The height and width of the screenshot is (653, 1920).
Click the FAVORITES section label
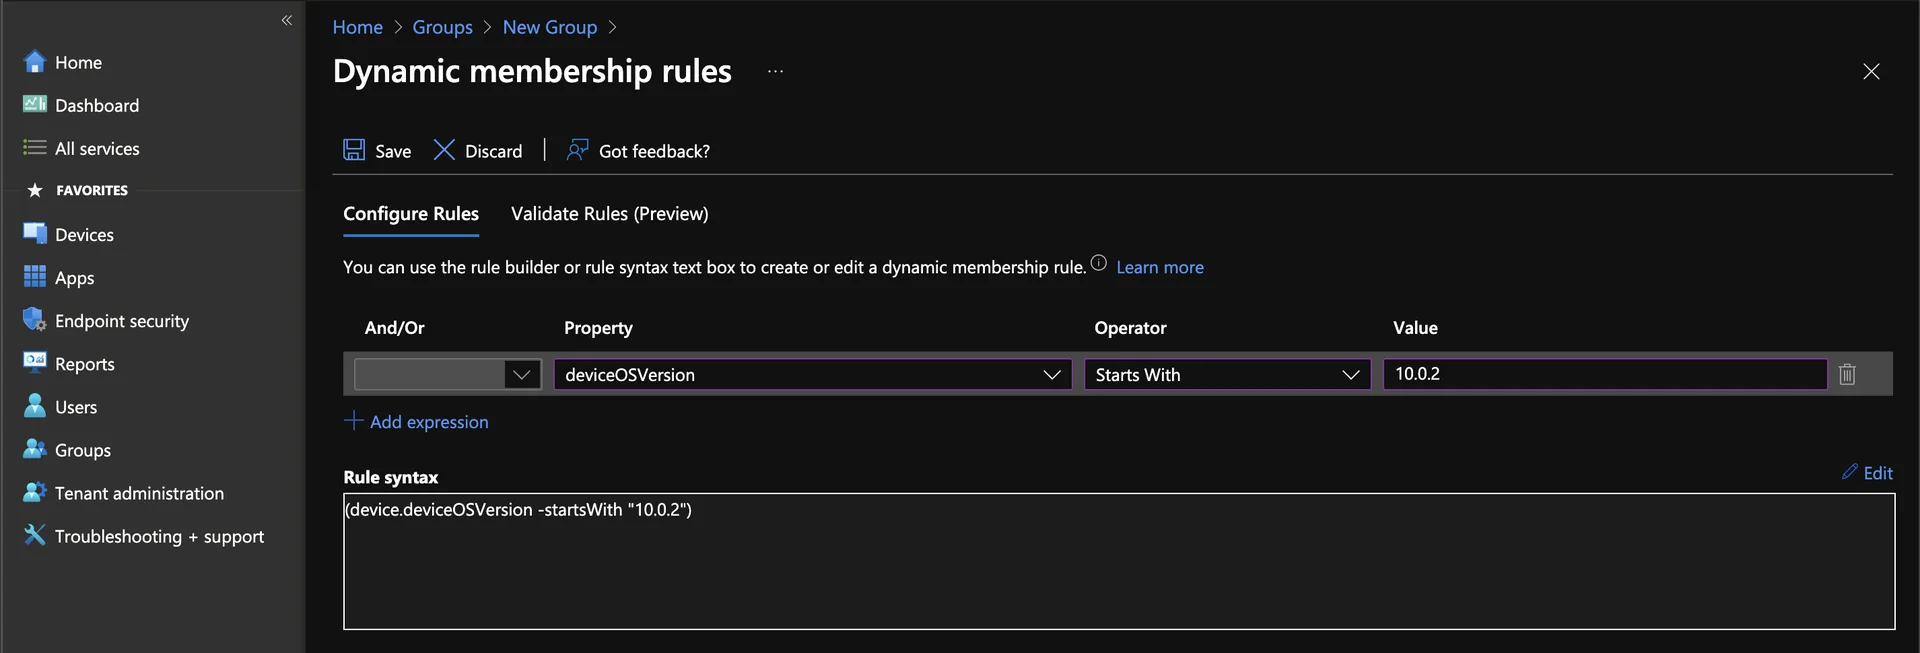click(x=92, y=190)
